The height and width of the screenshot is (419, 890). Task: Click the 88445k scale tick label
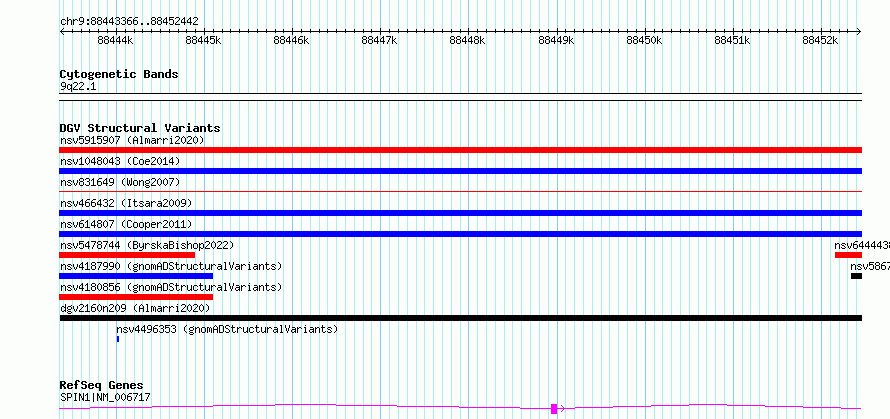coord(203,40)
